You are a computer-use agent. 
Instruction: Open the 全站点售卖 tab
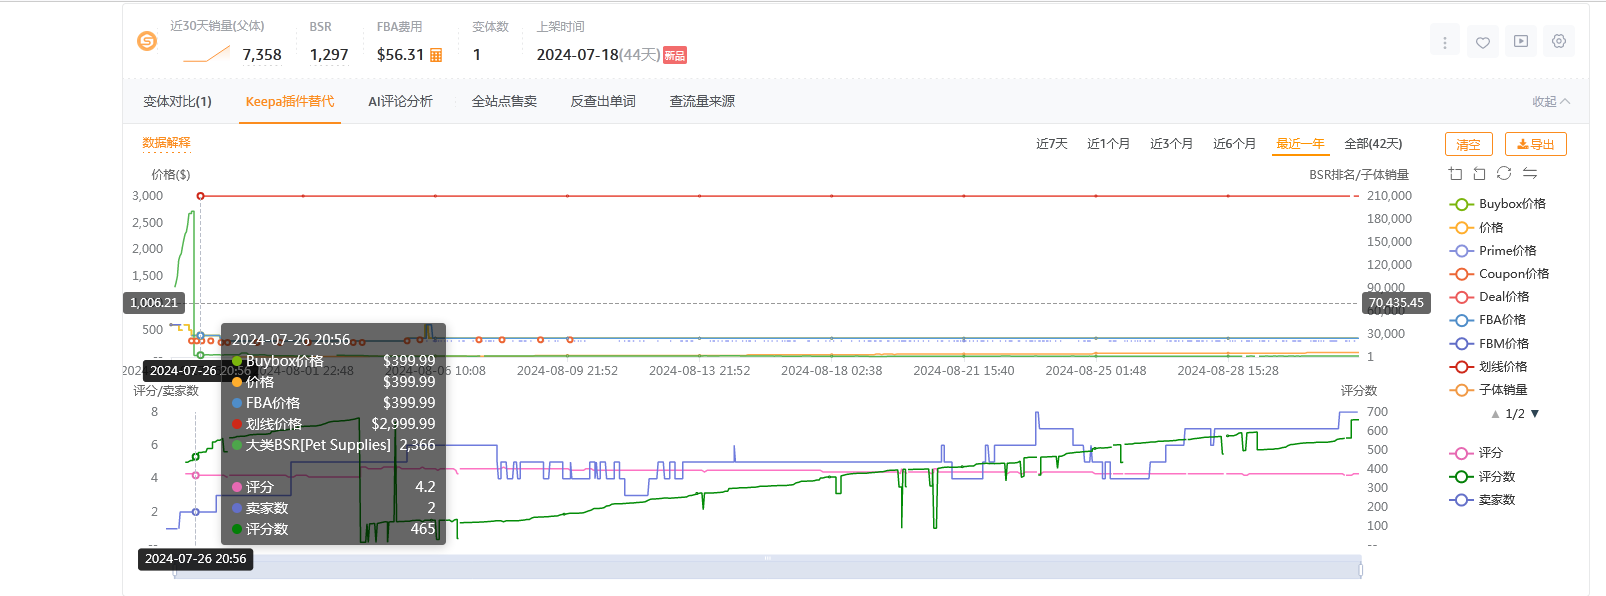point(504,102)
